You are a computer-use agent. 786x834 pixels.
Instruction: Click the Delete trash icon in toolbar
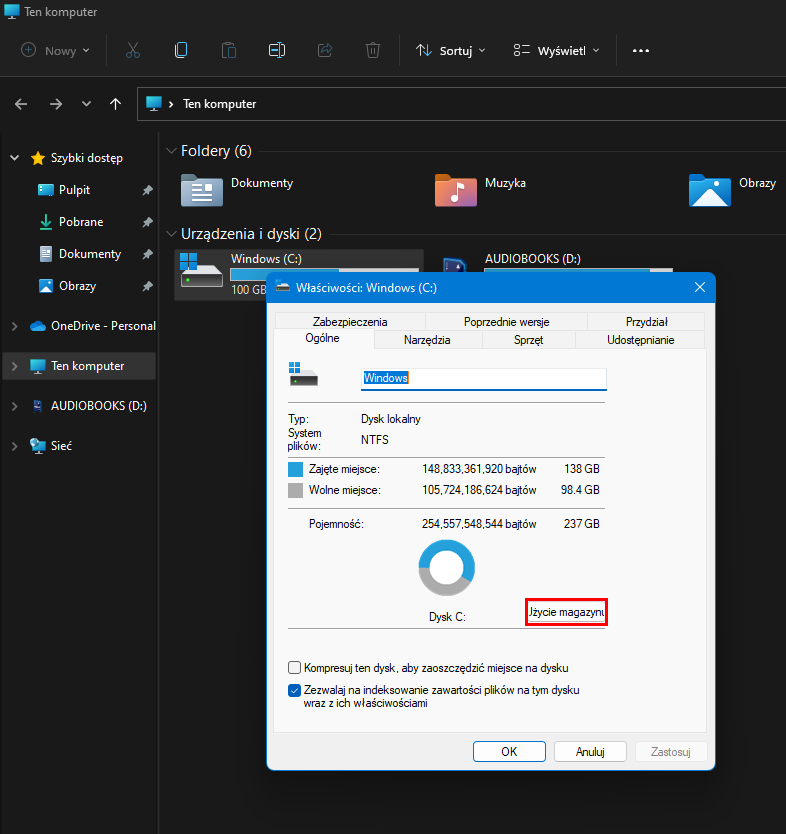coord(373,51)
